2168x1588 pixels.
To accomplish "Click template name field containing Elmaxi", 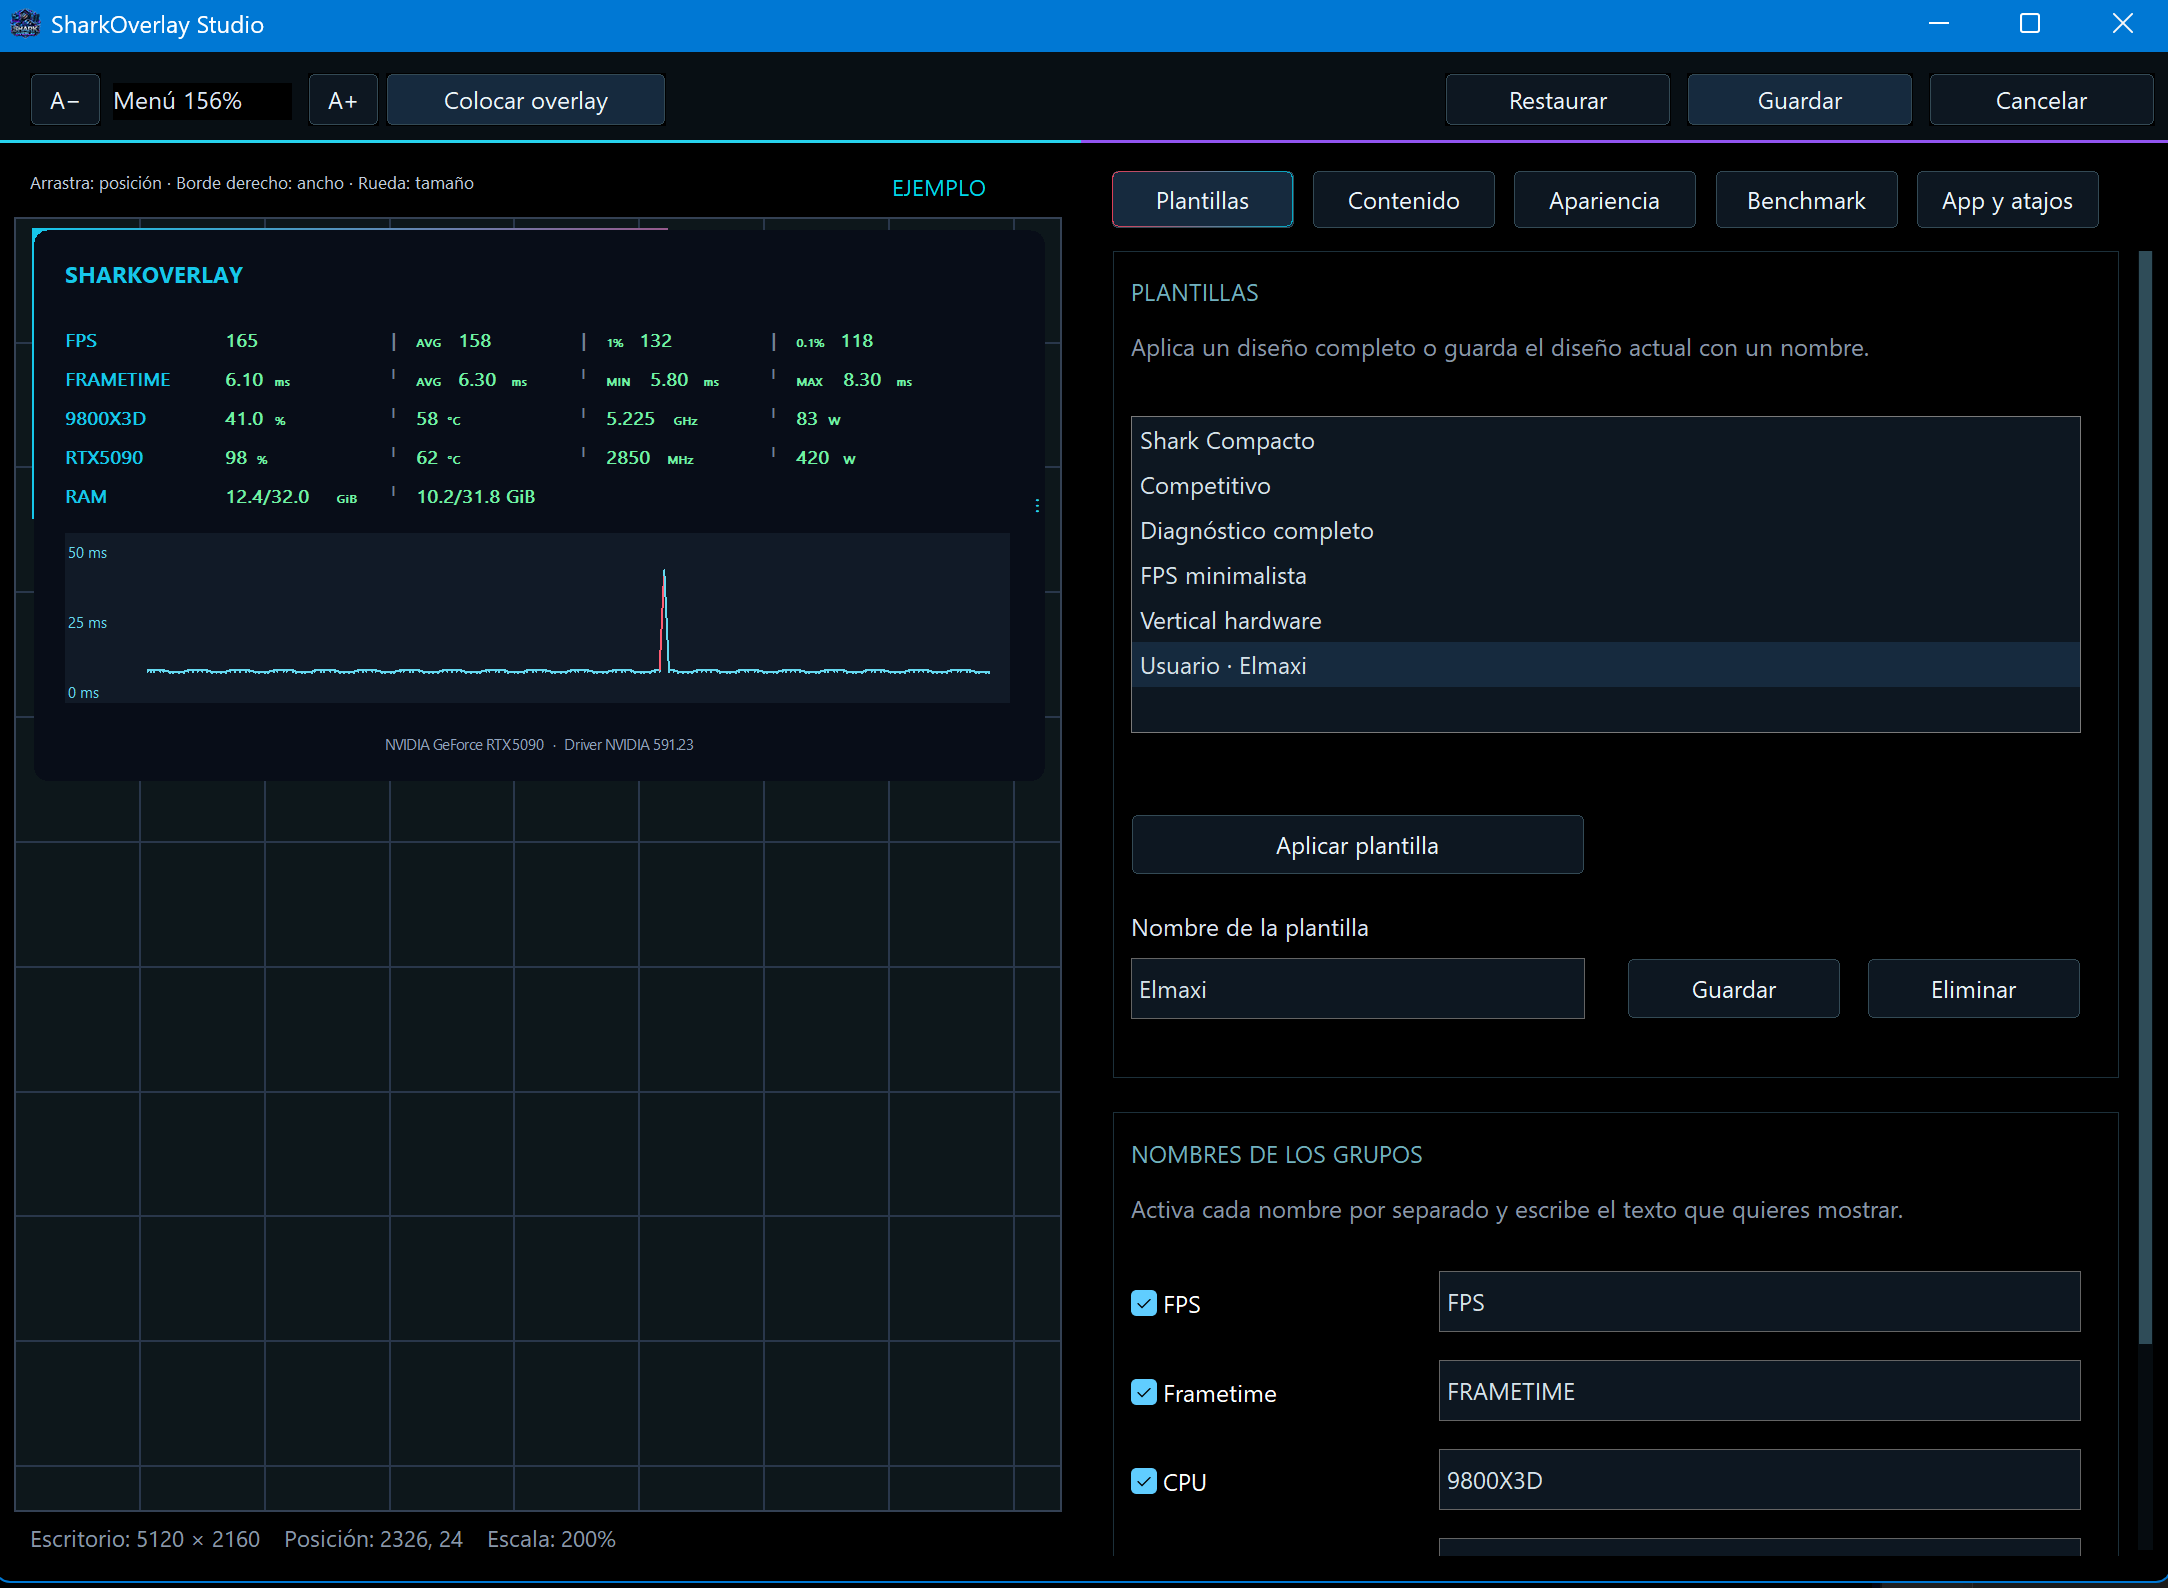I will (x=1357, y=989).
